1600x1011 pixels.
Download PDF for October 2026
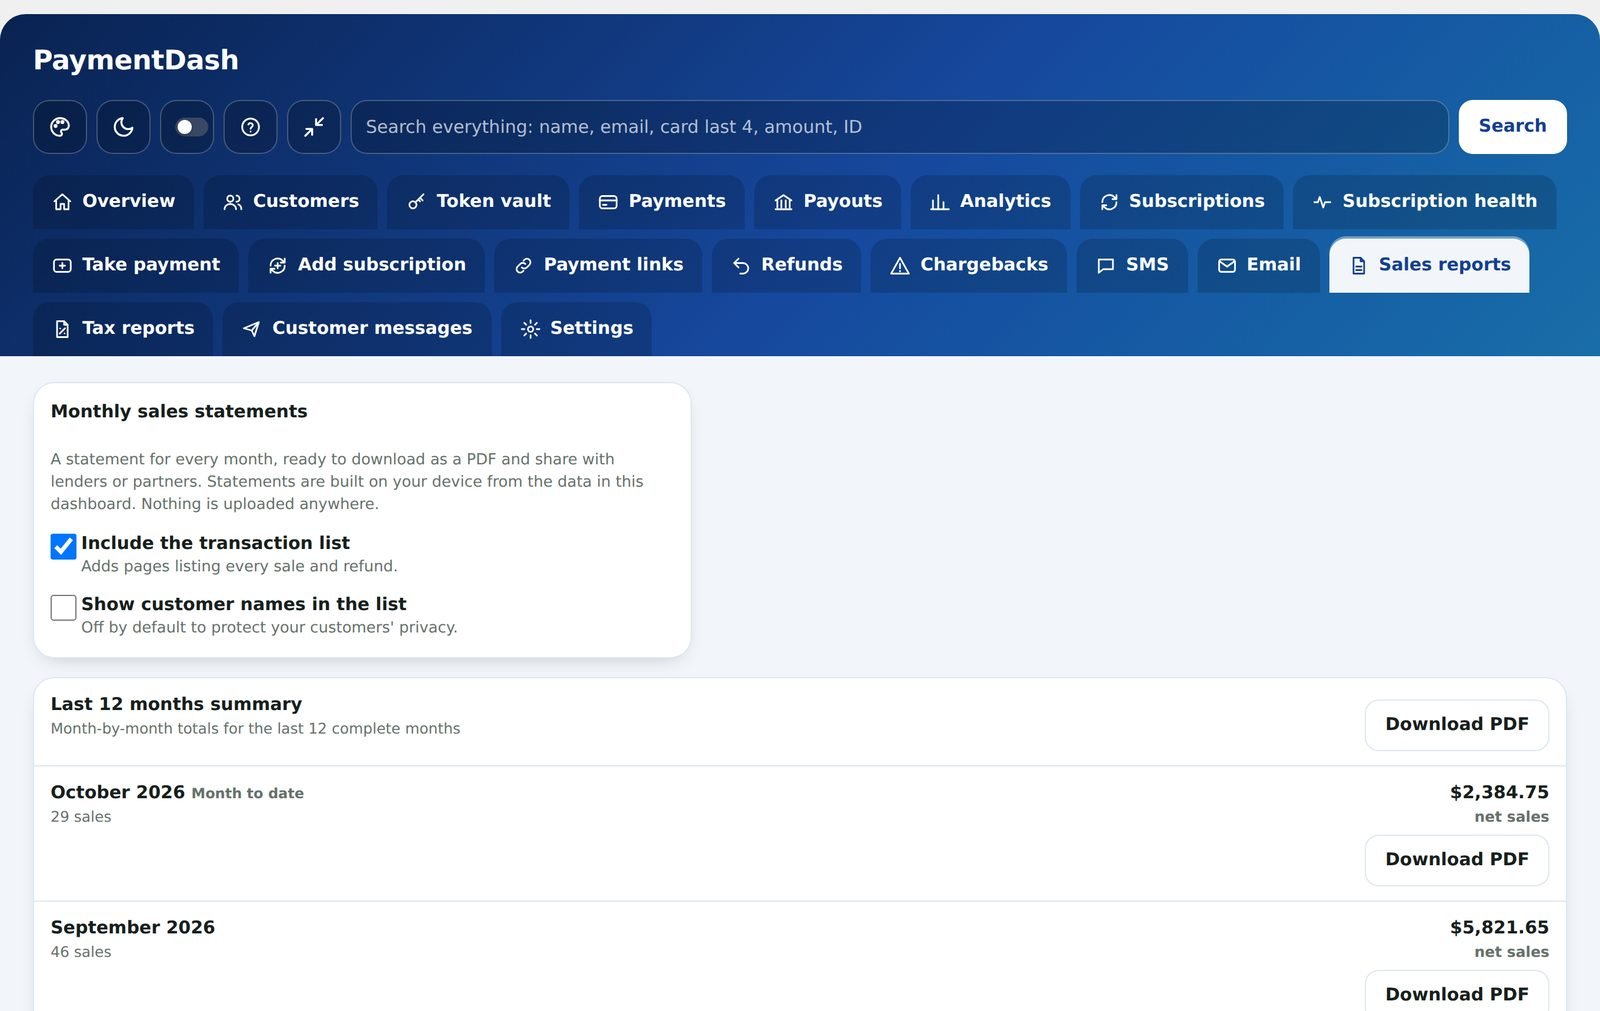[x=1456, y=860]
